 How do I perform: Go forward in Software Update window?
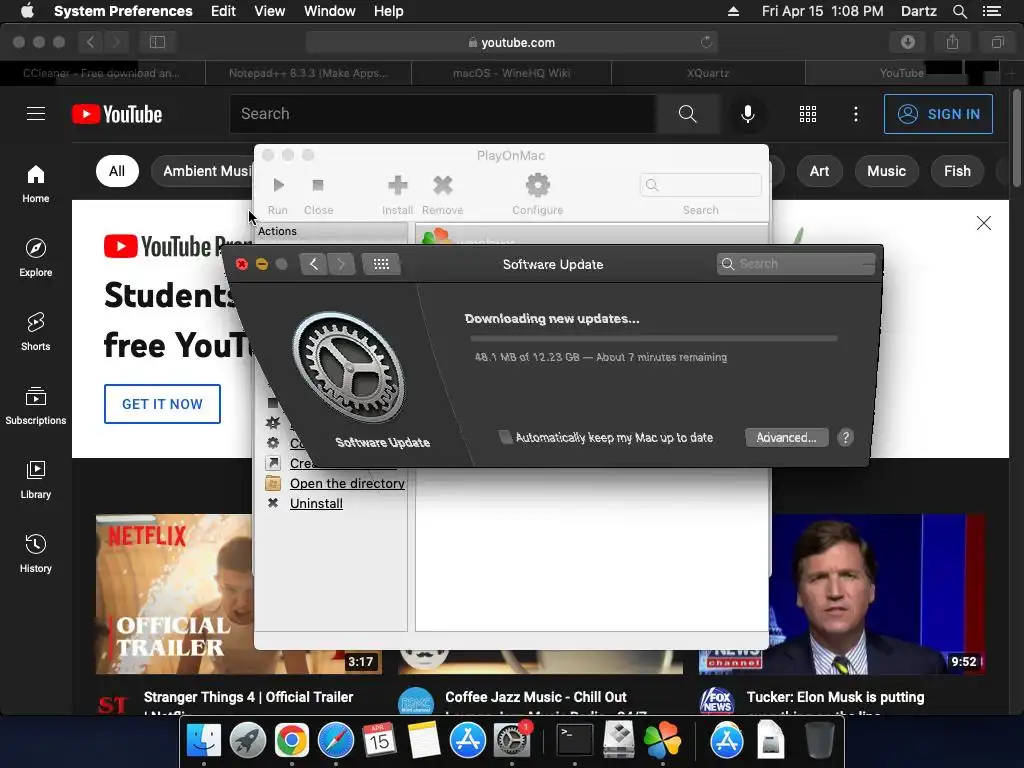coord(341,264)
